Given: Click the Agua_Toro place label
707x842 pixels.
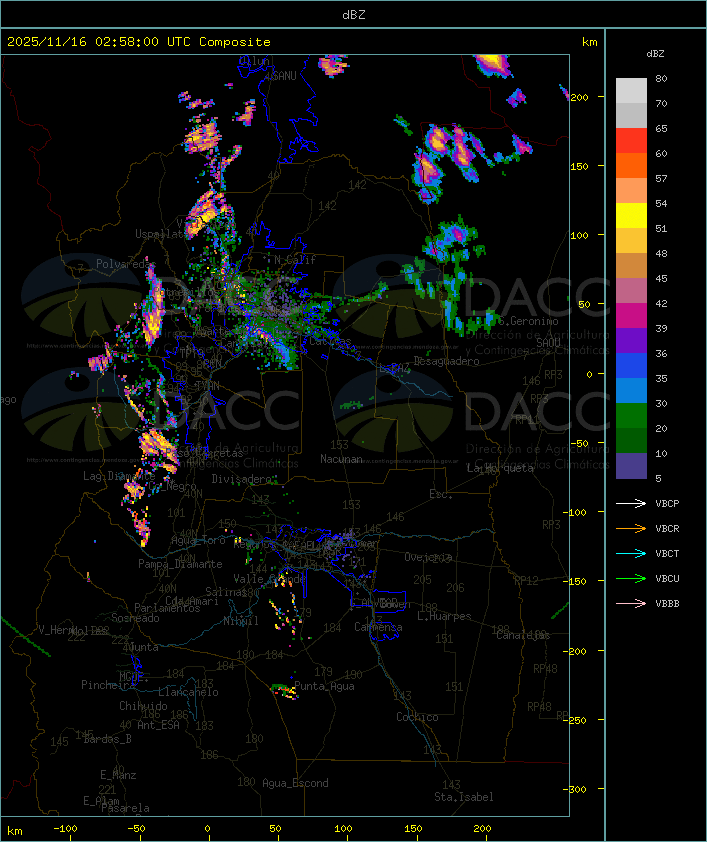Looking at the screenshot, I should pyautogui.click(x=198, y=541).
